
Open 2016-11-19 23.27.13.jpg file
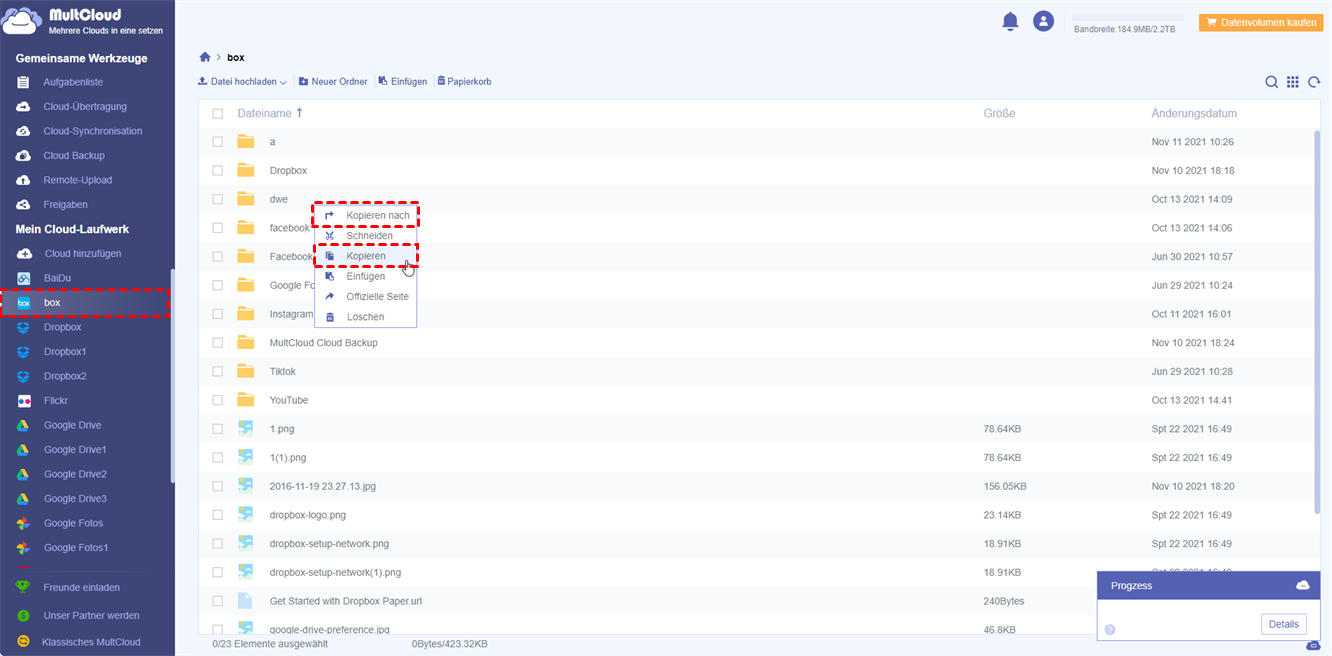click(x=323, y=486)
